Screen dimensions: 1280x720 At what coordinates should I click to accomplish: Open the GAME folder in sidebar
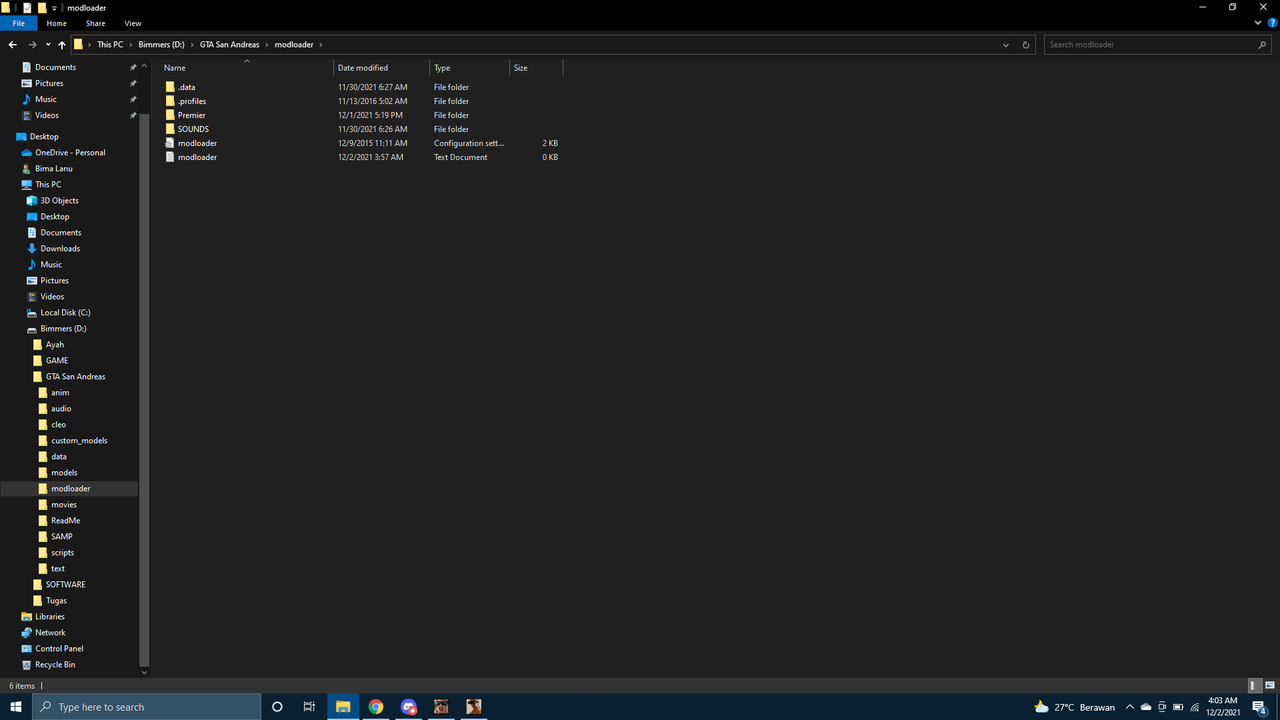57,360
